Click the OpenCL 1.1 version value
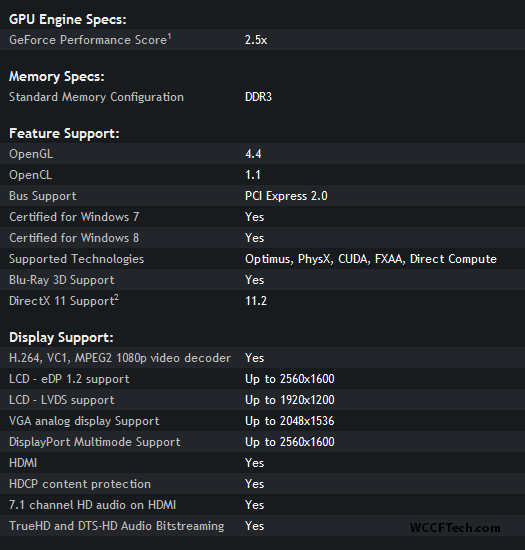This screenshot has width=525, height=550. click(253, 175)
